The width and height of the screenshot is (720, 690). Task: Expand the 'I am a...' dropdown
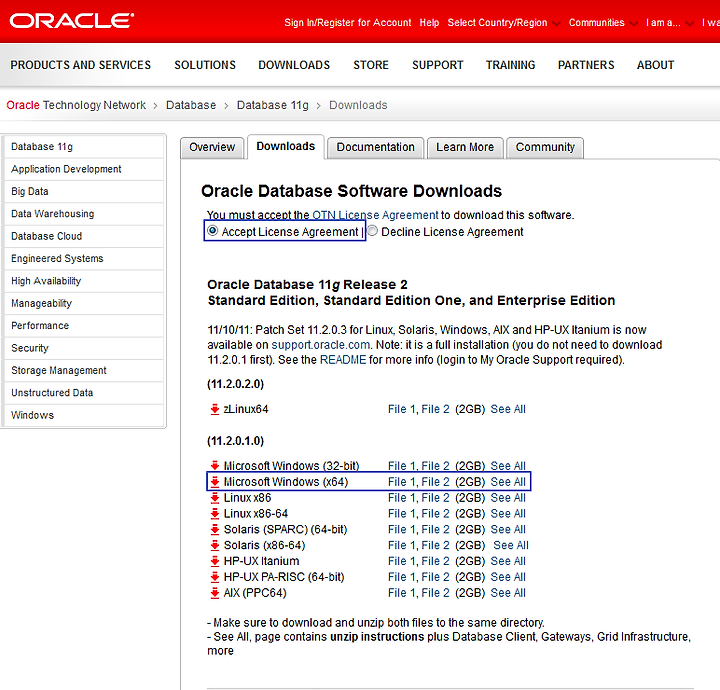(689, 23)
